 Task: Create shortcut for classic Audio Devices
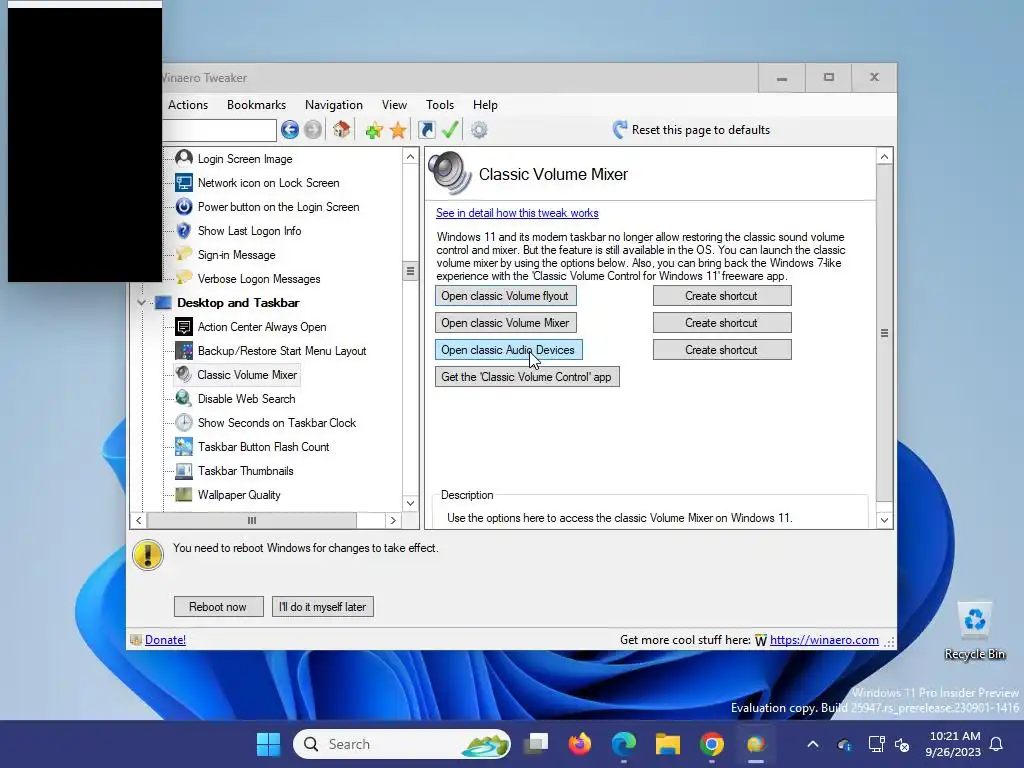(x=722, y=350)
